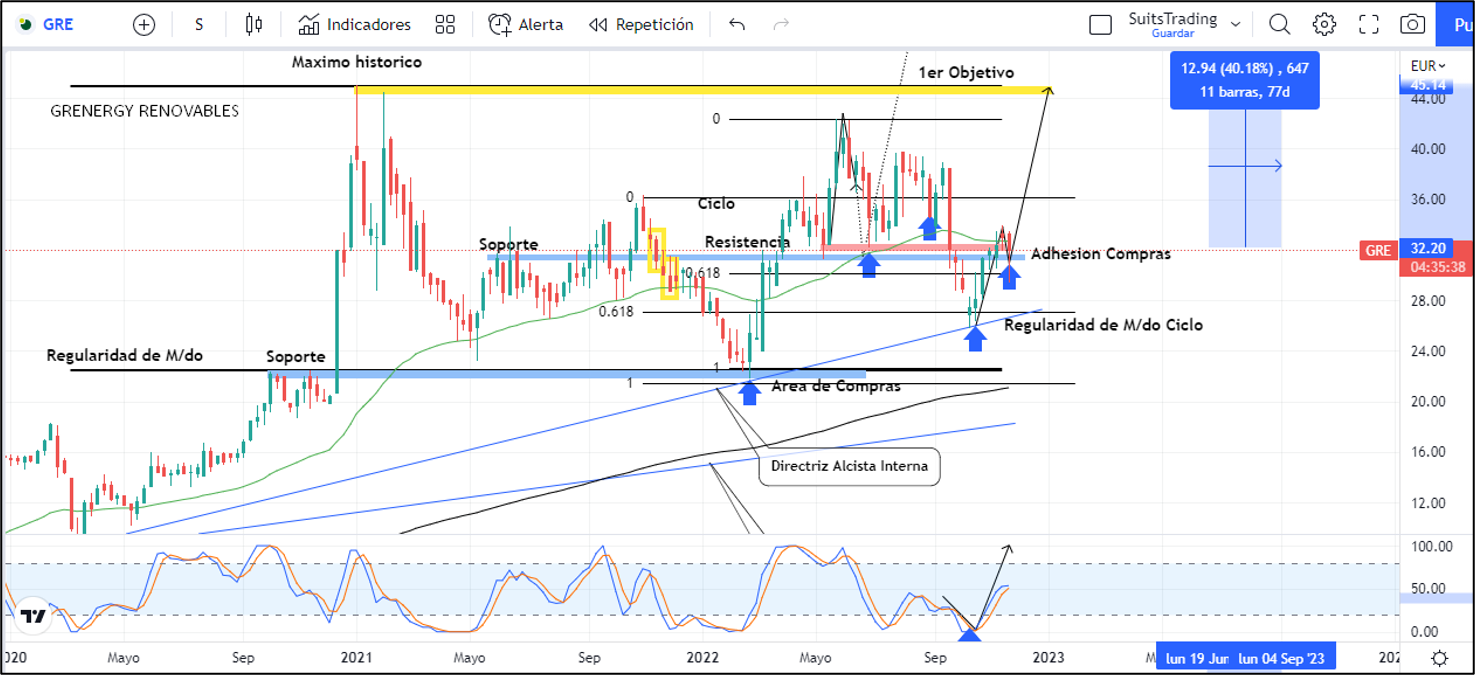1476x676 pixels.
Task: Open the price axis settings gear
Action: point(1439,658)
